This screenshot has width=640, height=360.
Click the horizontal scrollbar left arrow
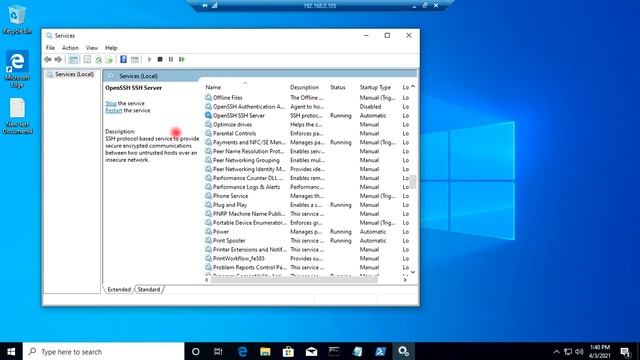pos(207,280)
